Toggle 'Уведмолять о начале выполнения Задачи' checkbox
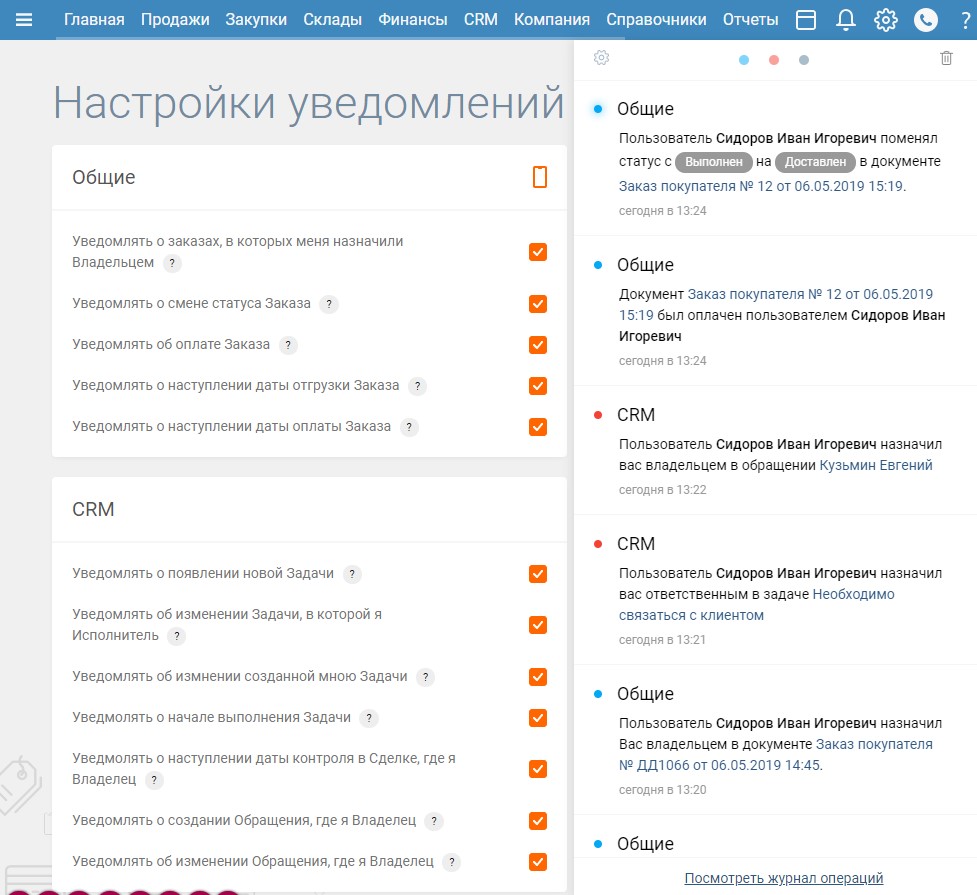 [x=538, y=718]
